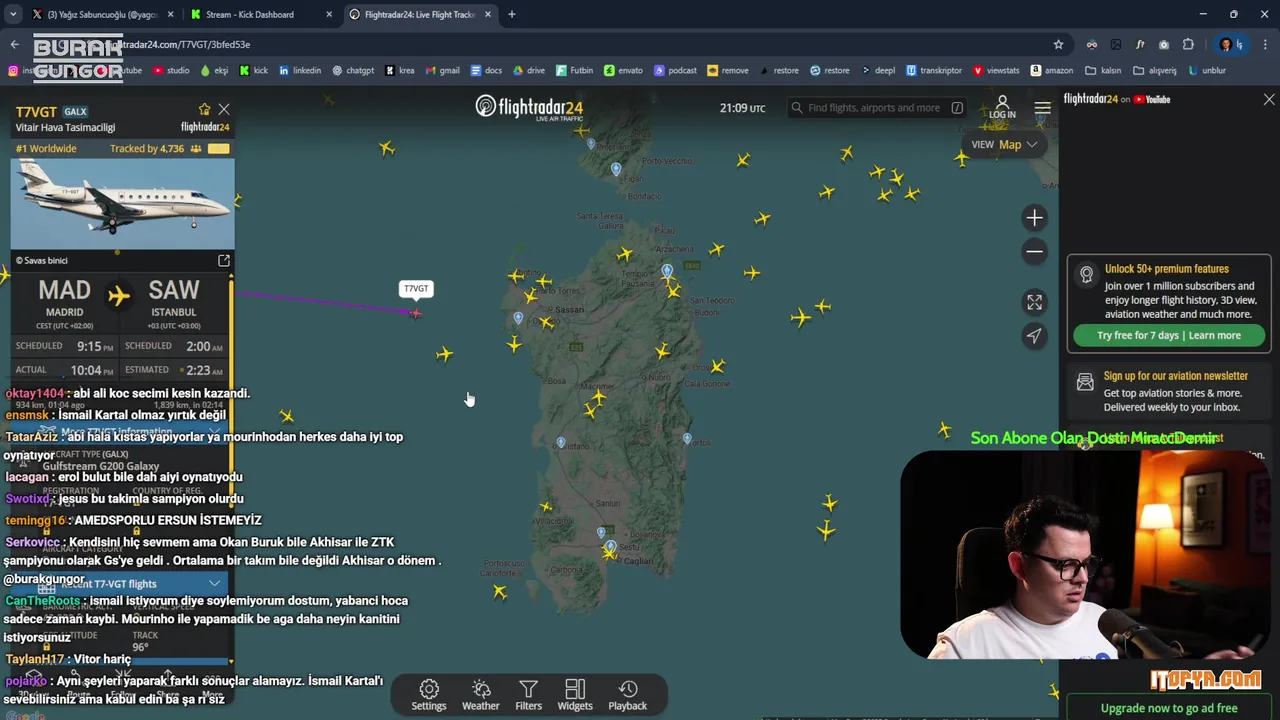
Task: Open the Chrome profile avatar
Action: pyautogui.click(x=1226, y=44)
